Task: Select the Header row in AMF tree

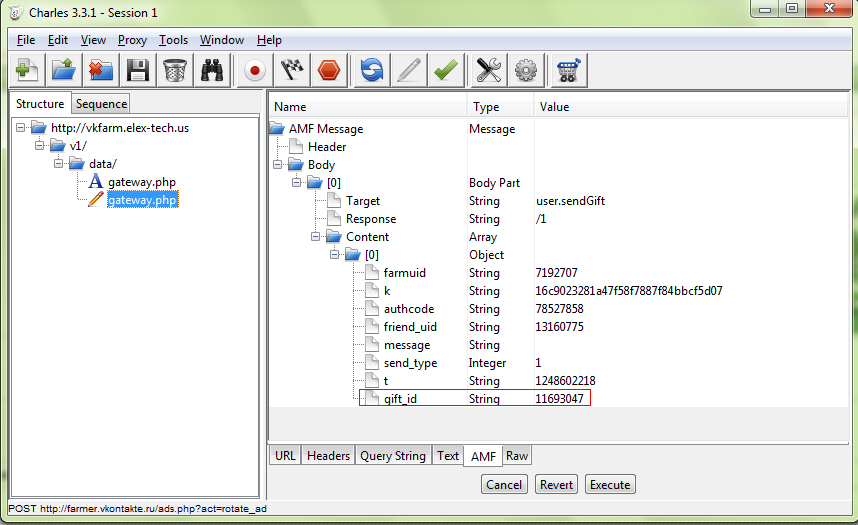Action: click(x=558, y=147)
